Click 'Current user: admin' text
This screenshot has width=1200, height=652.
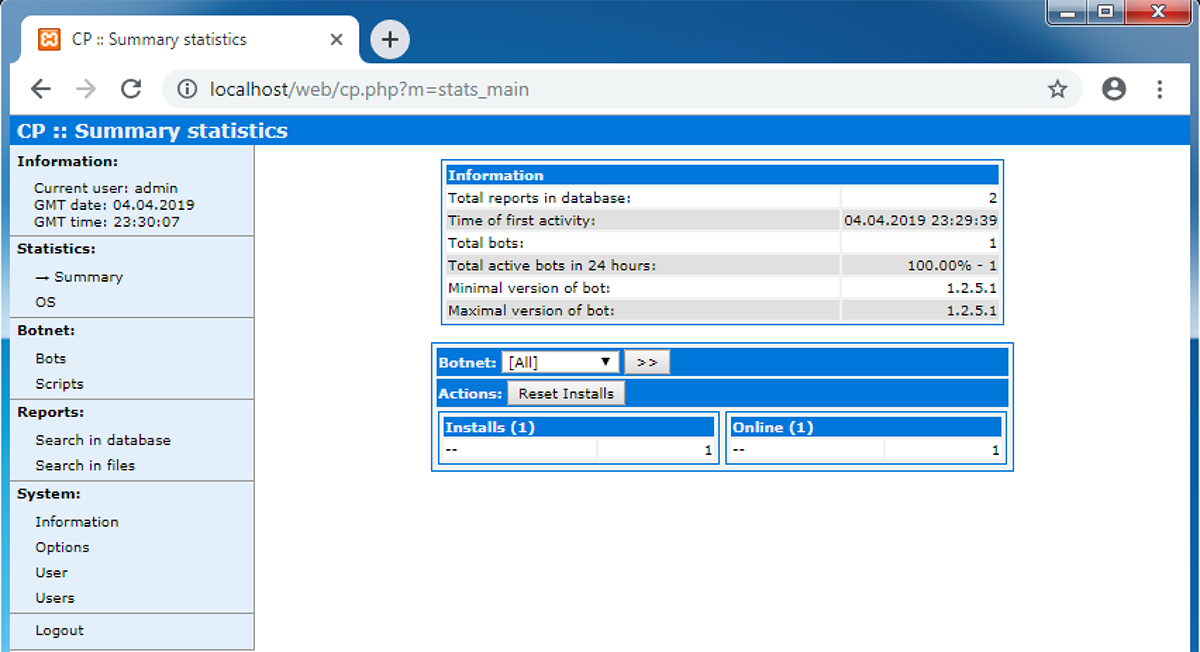pyautogui.click(x=105, y=188)
